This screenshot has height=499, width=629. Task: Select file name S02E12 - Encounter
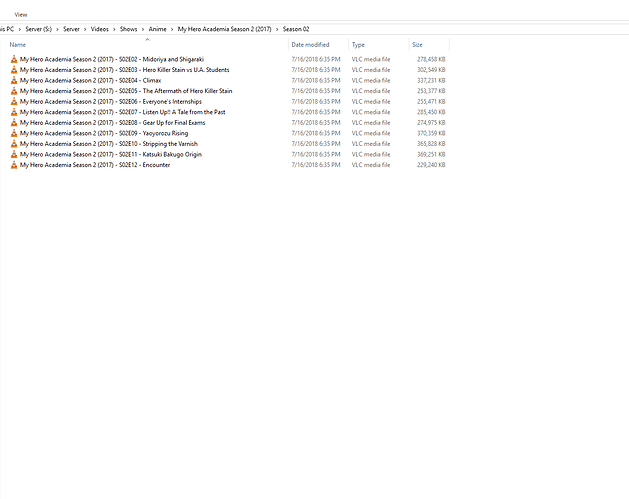(95, 165)
